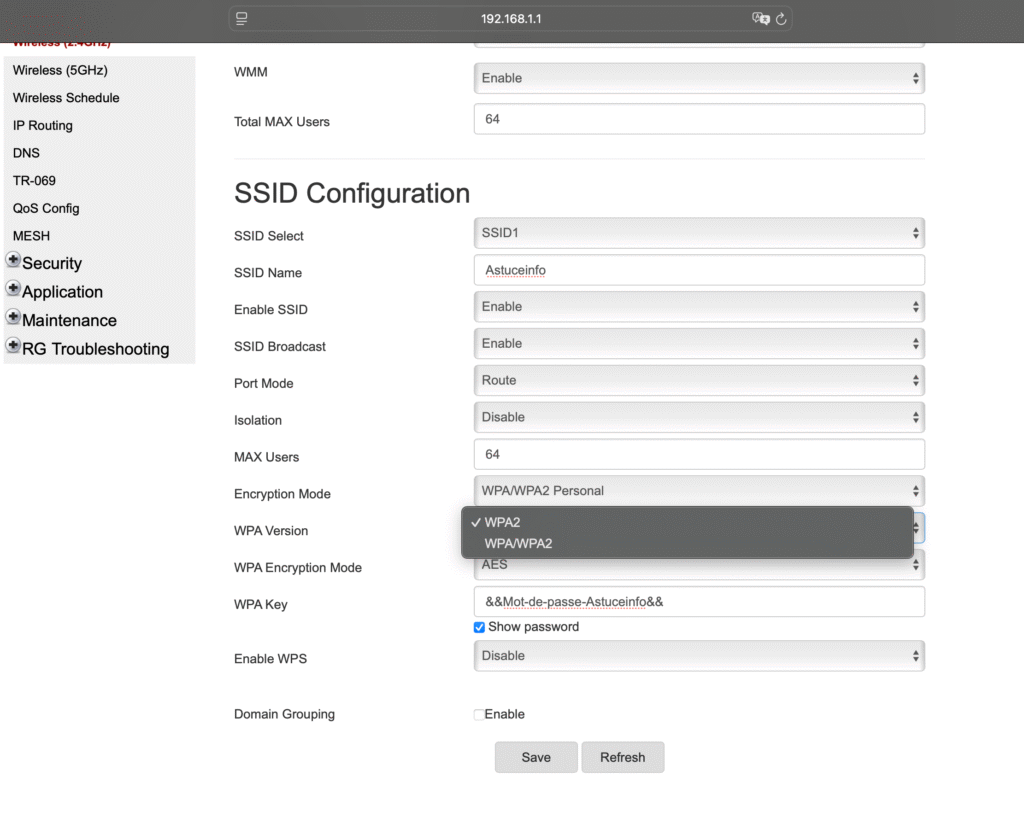1024x818 pixels.
Task: Open QoS Config page
Action: [46, 208]
